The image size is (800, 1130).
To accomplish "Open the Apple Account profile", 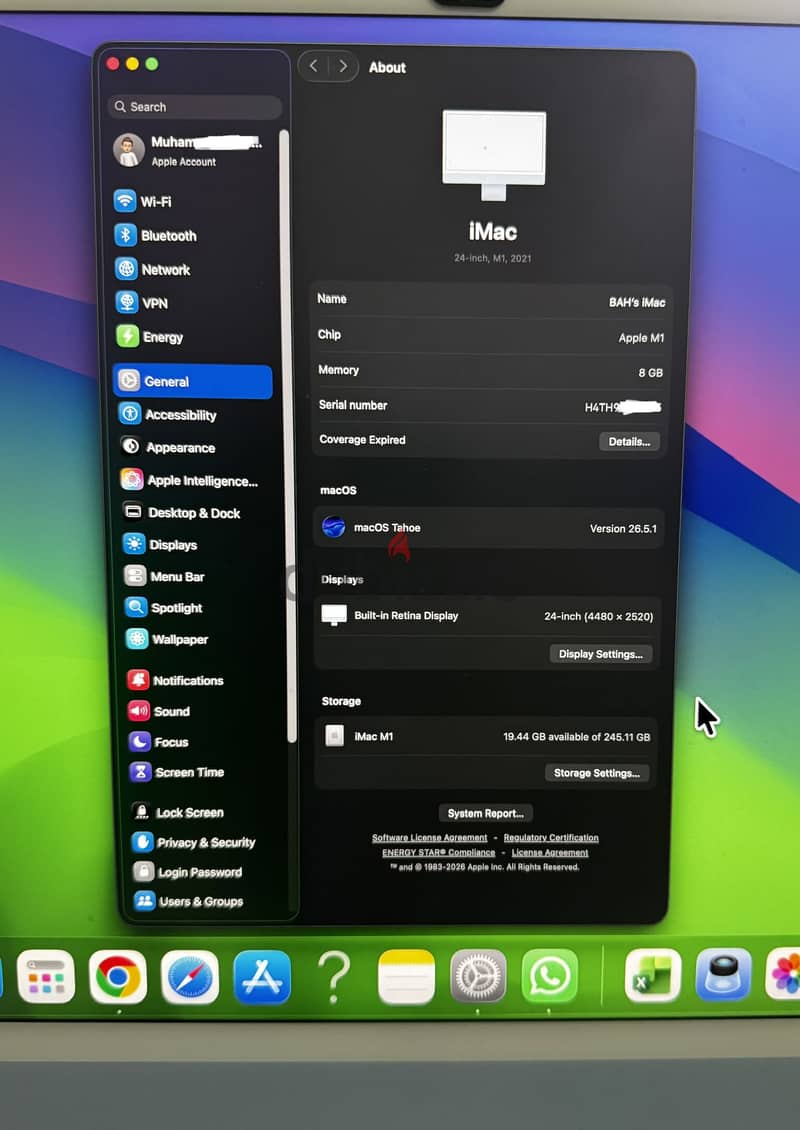I will click(x=189, y=150).
